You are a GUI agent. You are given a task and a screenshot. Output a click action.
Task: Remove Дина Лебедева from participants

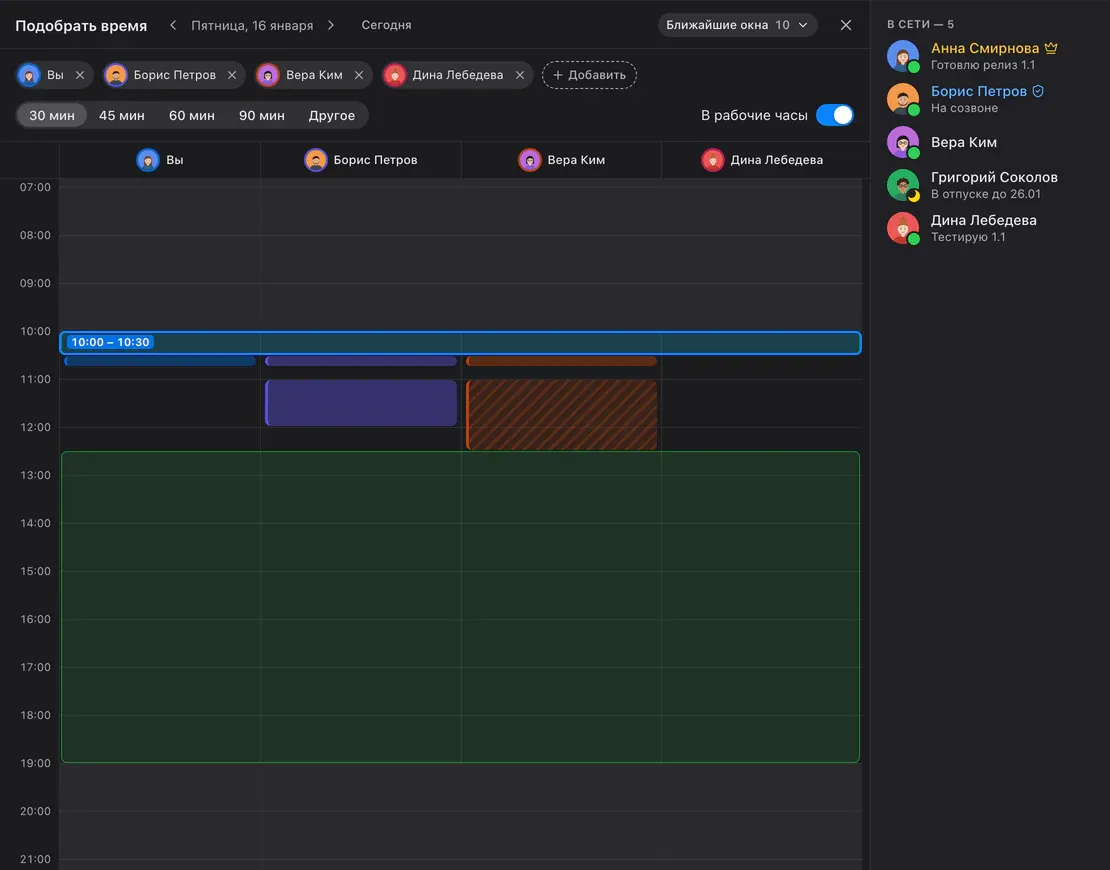pos(520,75)
